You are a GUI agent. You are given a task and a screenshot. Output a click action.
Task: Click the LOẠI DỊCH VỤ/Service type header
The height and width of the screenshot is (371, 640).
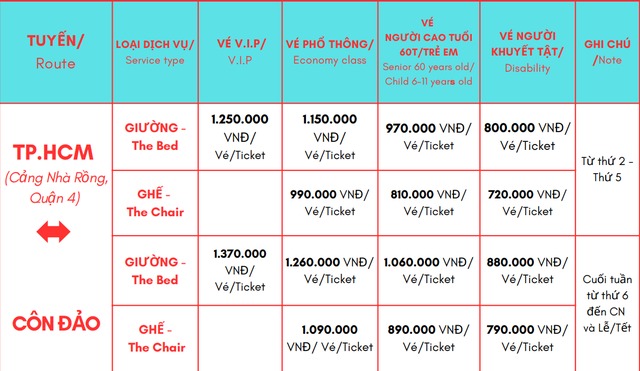coord(155,52)
